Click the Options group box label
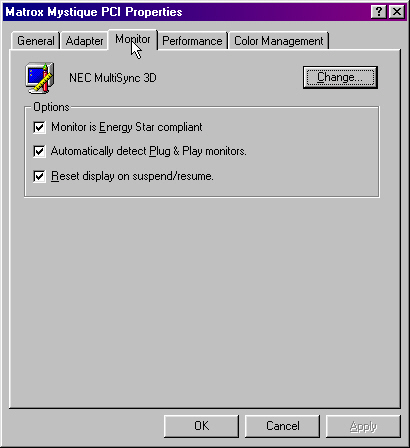 pos(51,107)
